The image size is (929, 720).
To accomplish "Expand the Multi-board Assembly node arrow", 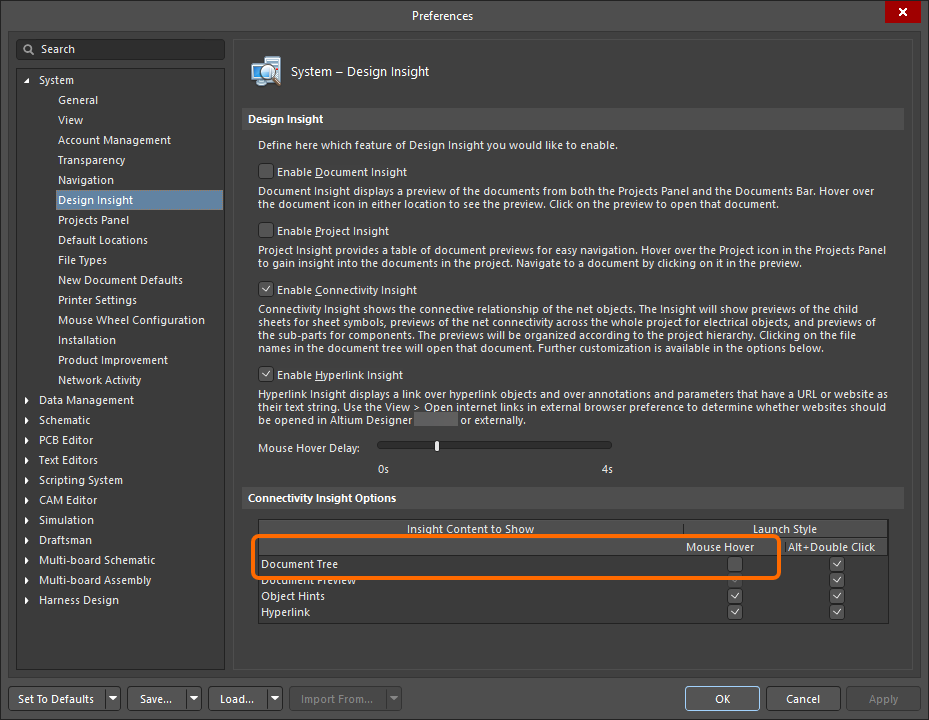I will [27, 581].
